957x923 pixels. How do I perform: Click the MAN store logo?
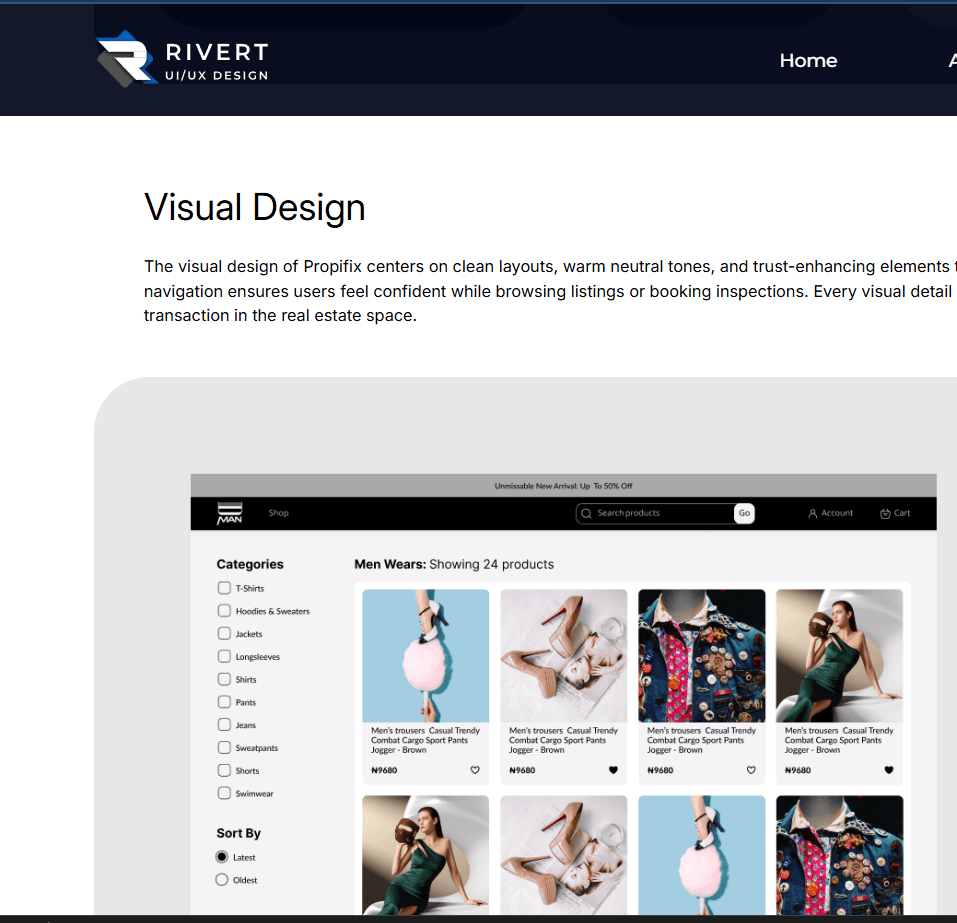point(229,513)
